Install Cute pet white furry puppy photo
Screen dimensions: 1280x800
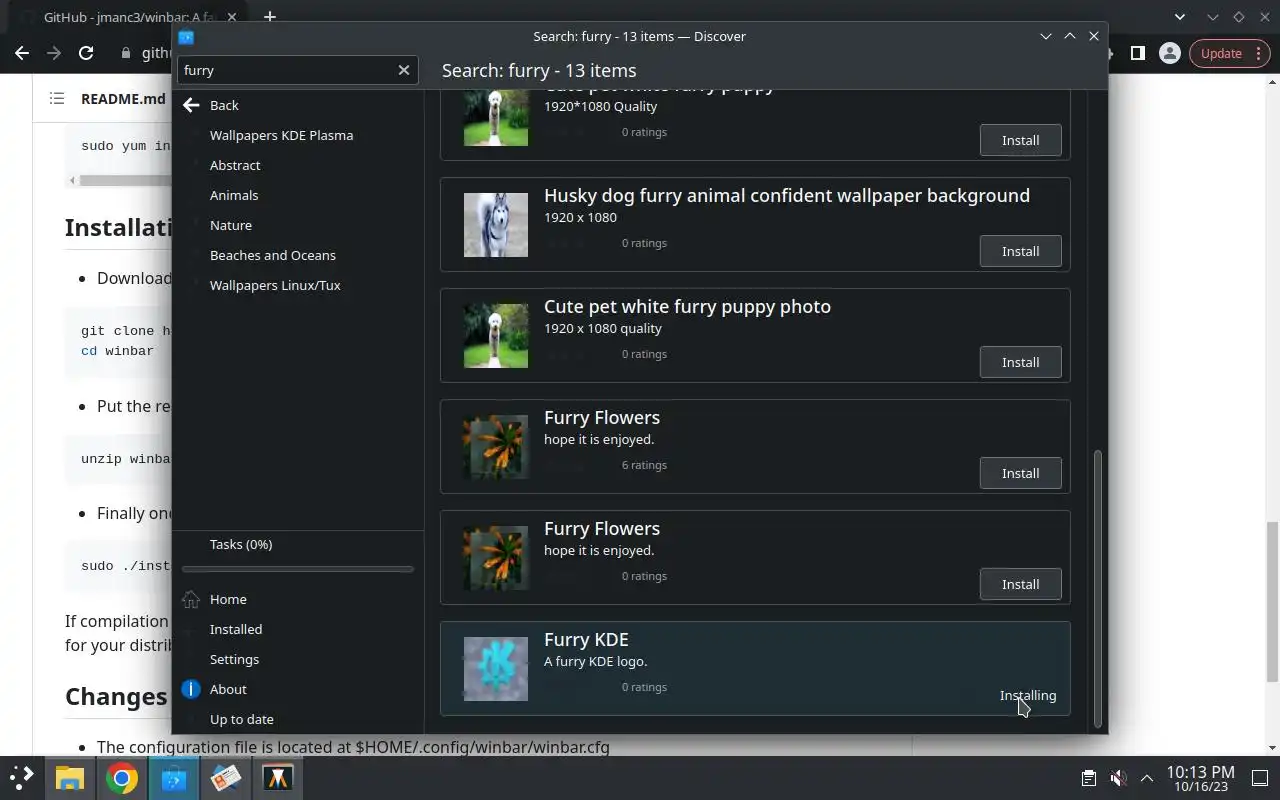pyautogui.click(x=1020, y=362)
